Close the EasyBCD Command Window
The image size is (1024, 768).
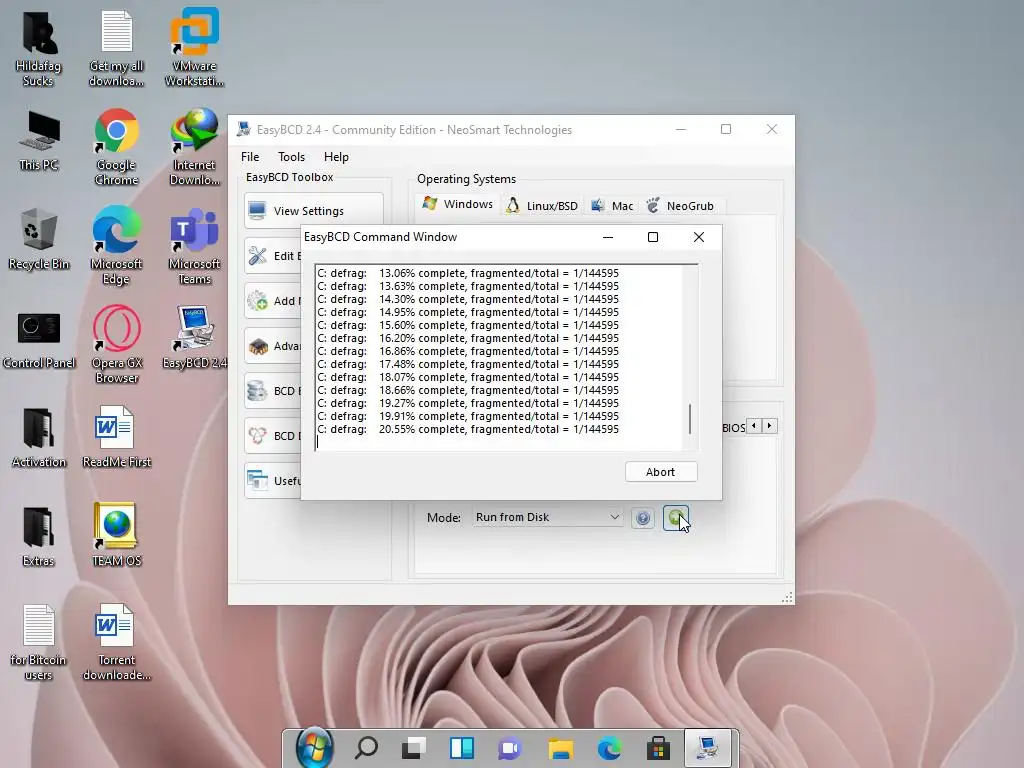[x=699, y=237]
